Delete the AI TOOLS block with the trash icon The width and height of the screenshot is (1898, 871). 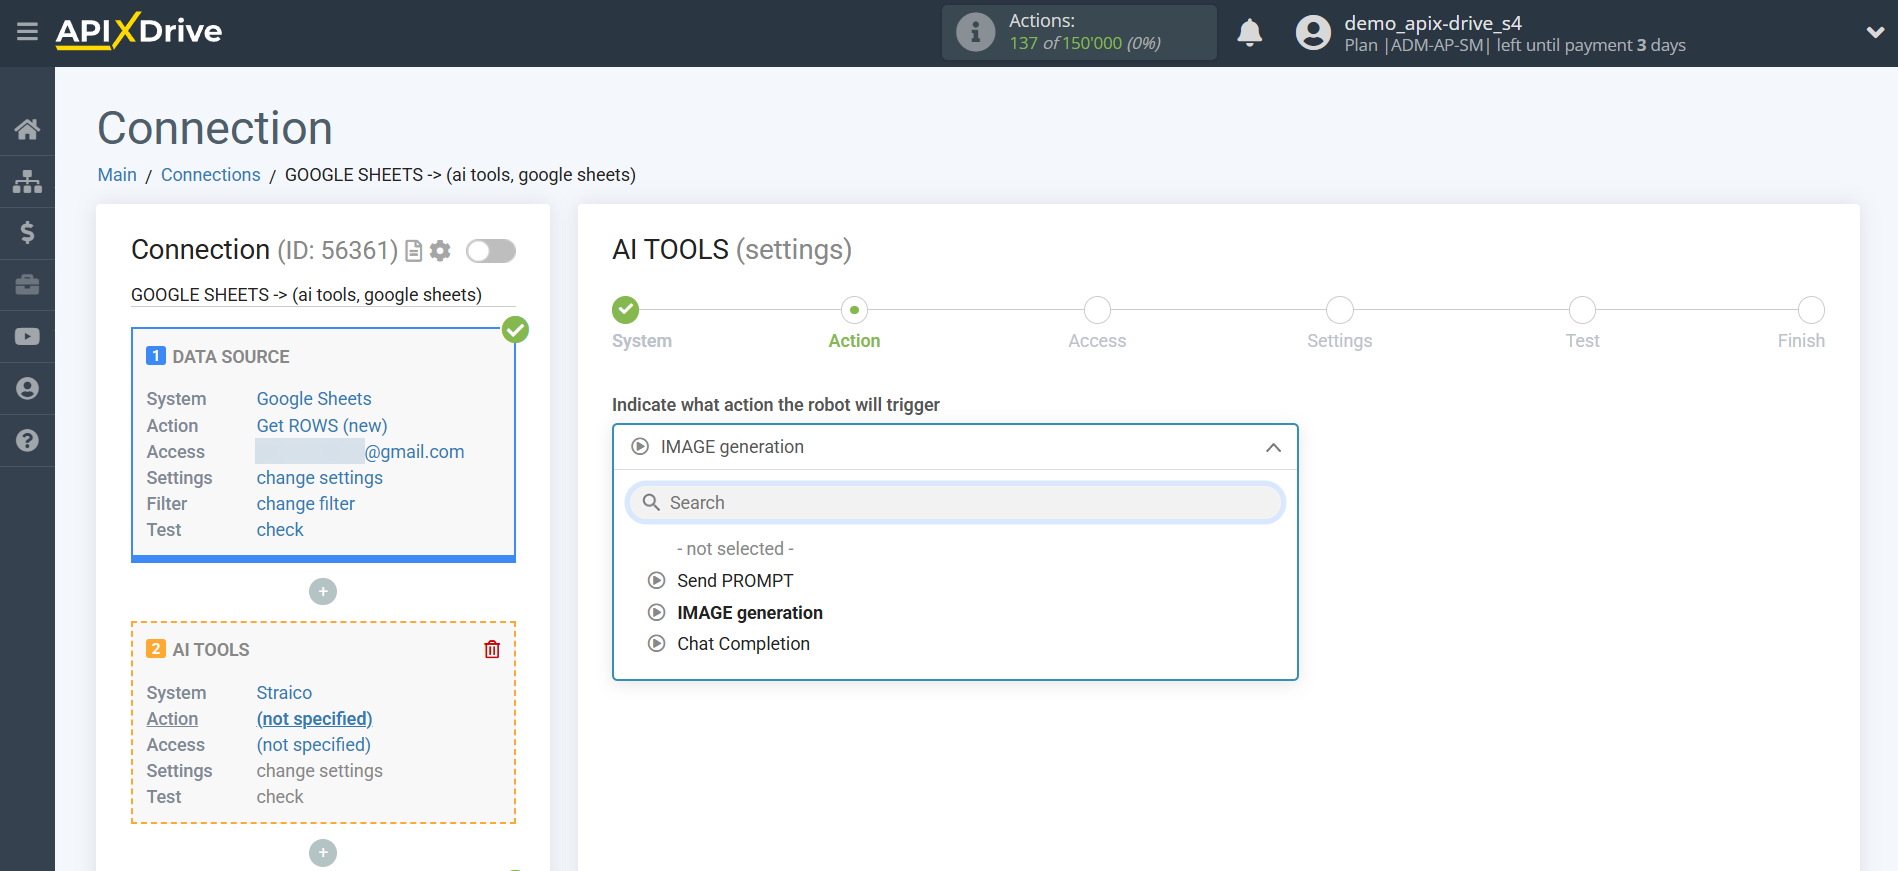click(492, 650)
